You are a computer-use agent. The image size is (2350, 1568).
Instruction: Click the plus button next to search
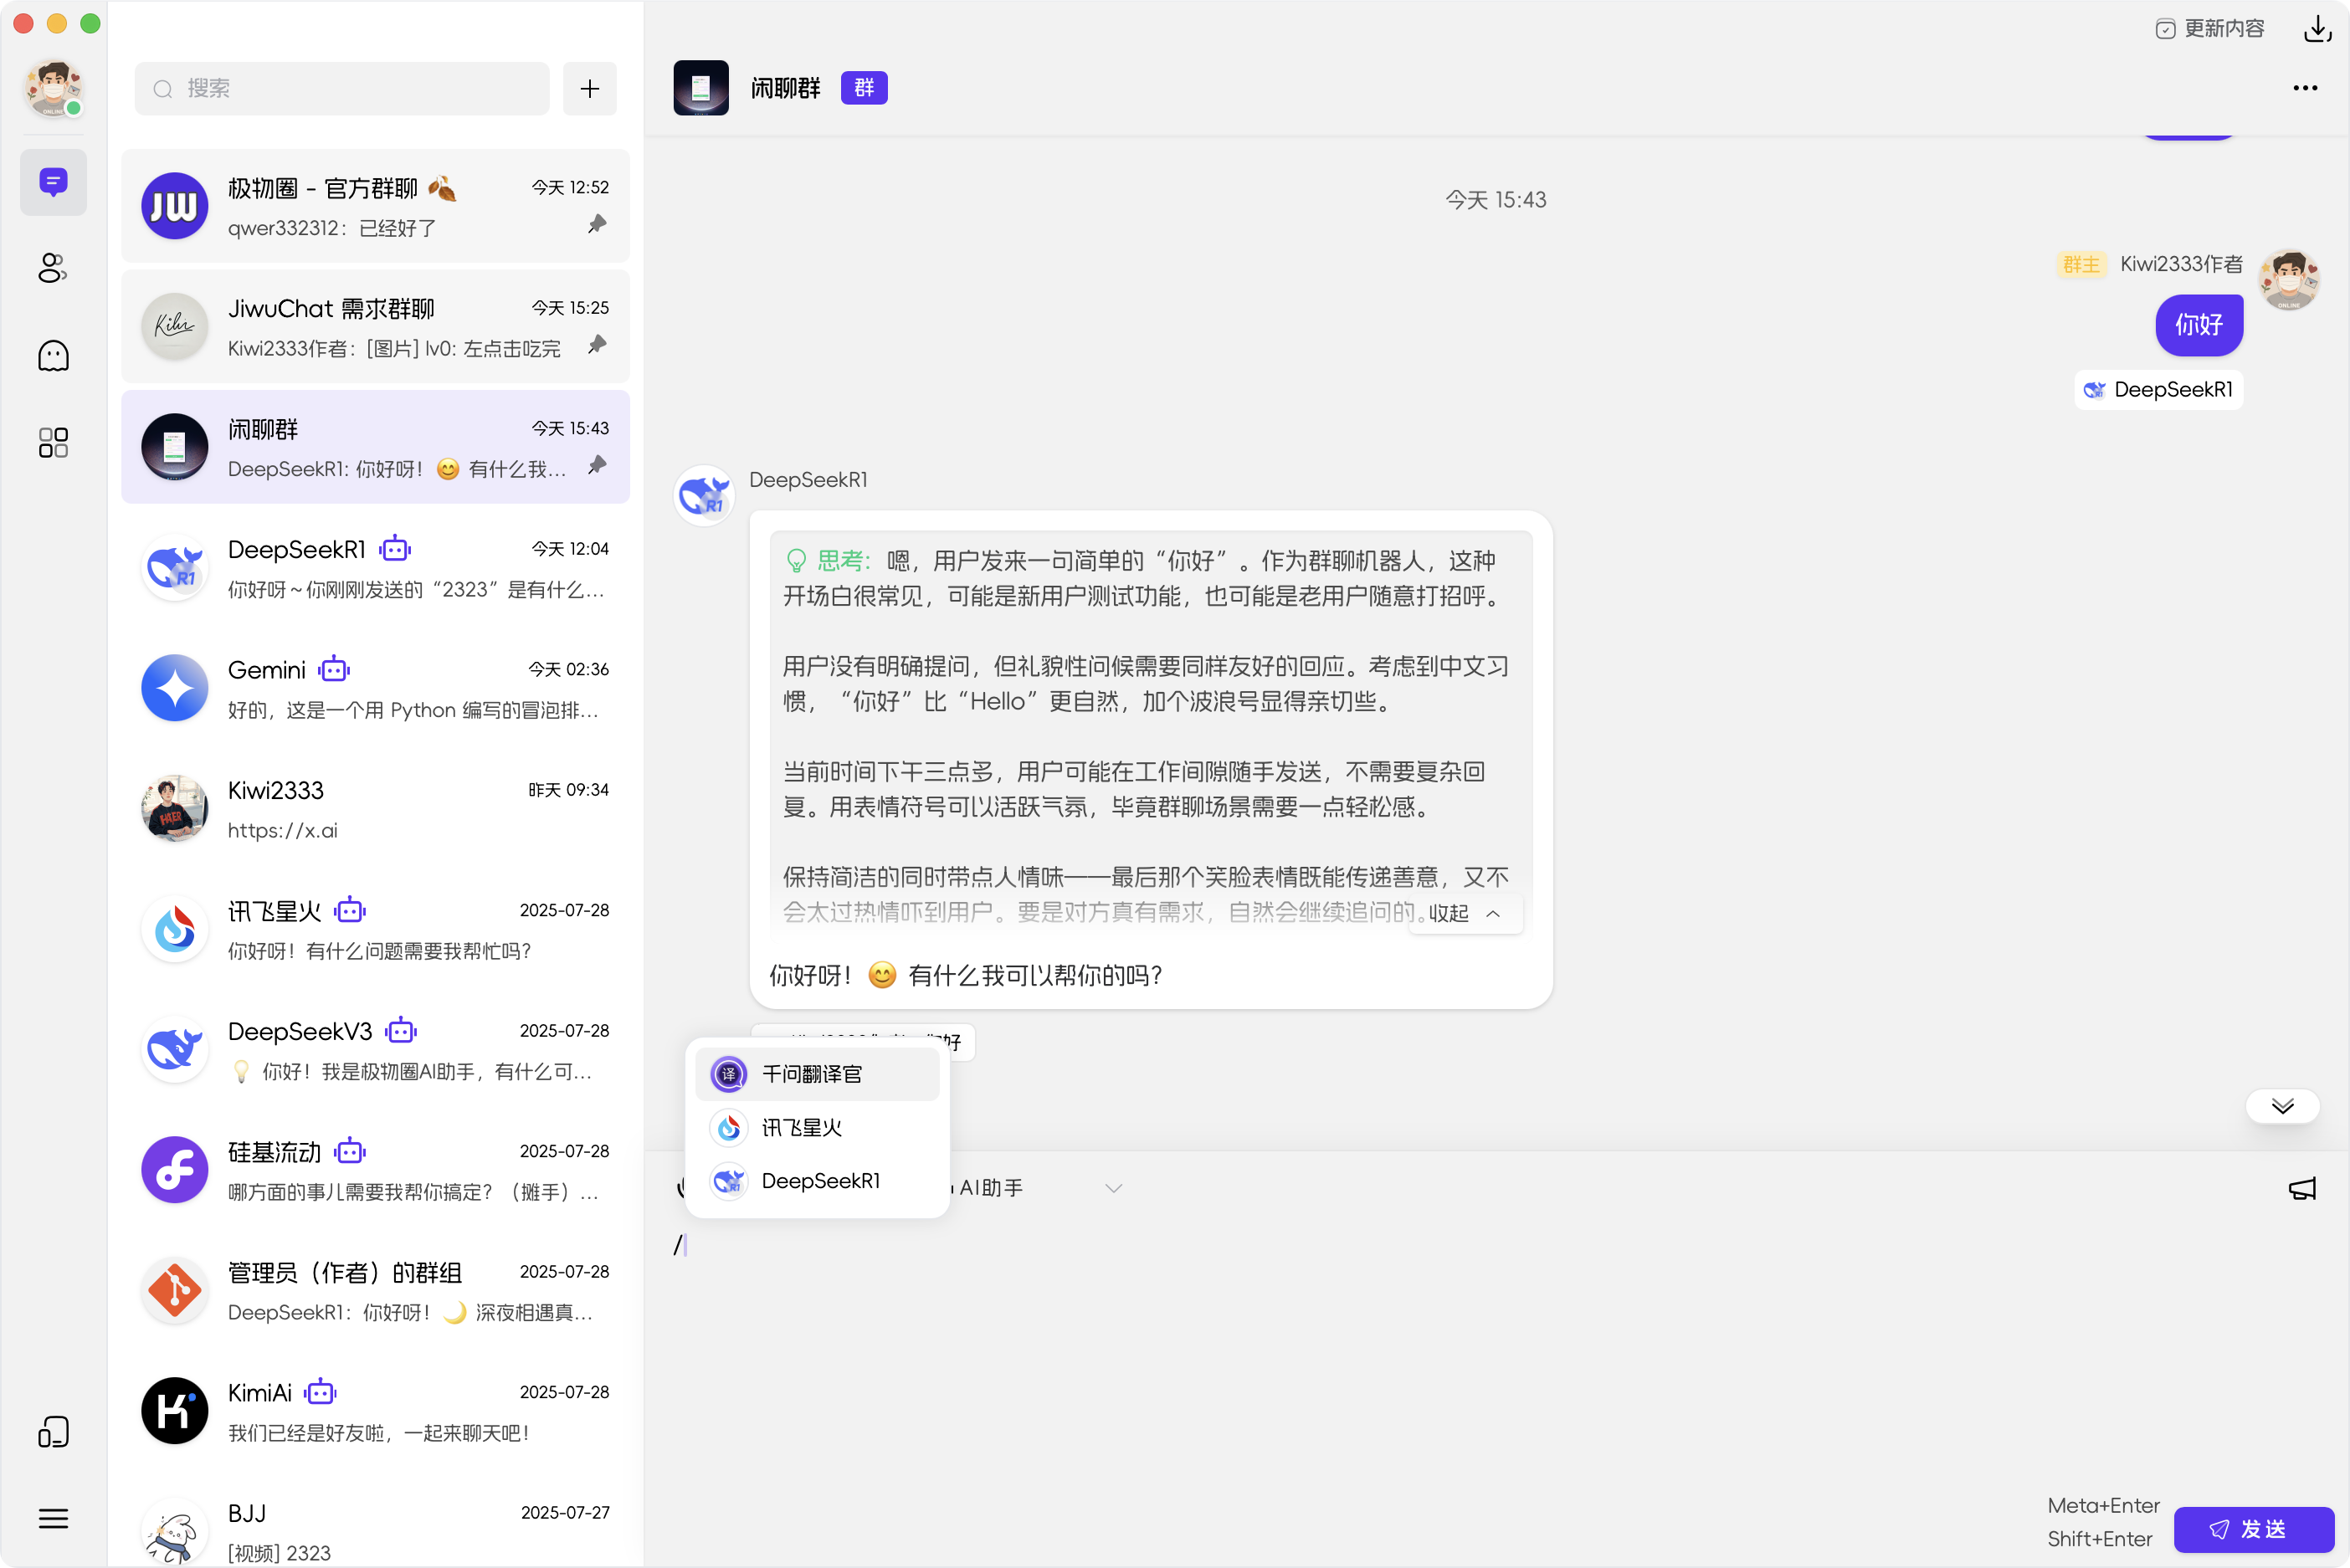coord(590,89)
